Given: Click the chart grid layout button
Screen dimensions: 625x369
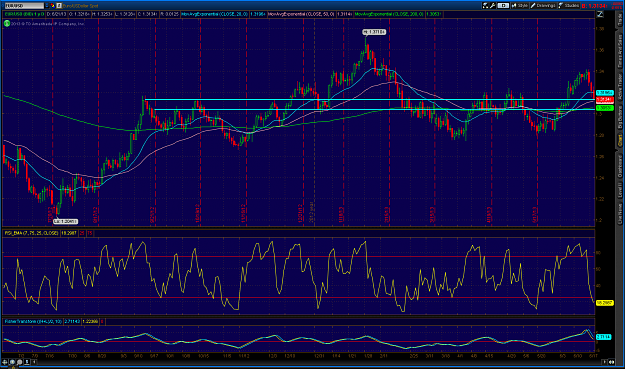Looking at the screenshot, I should pyautogui.click(x=503, y=6).
